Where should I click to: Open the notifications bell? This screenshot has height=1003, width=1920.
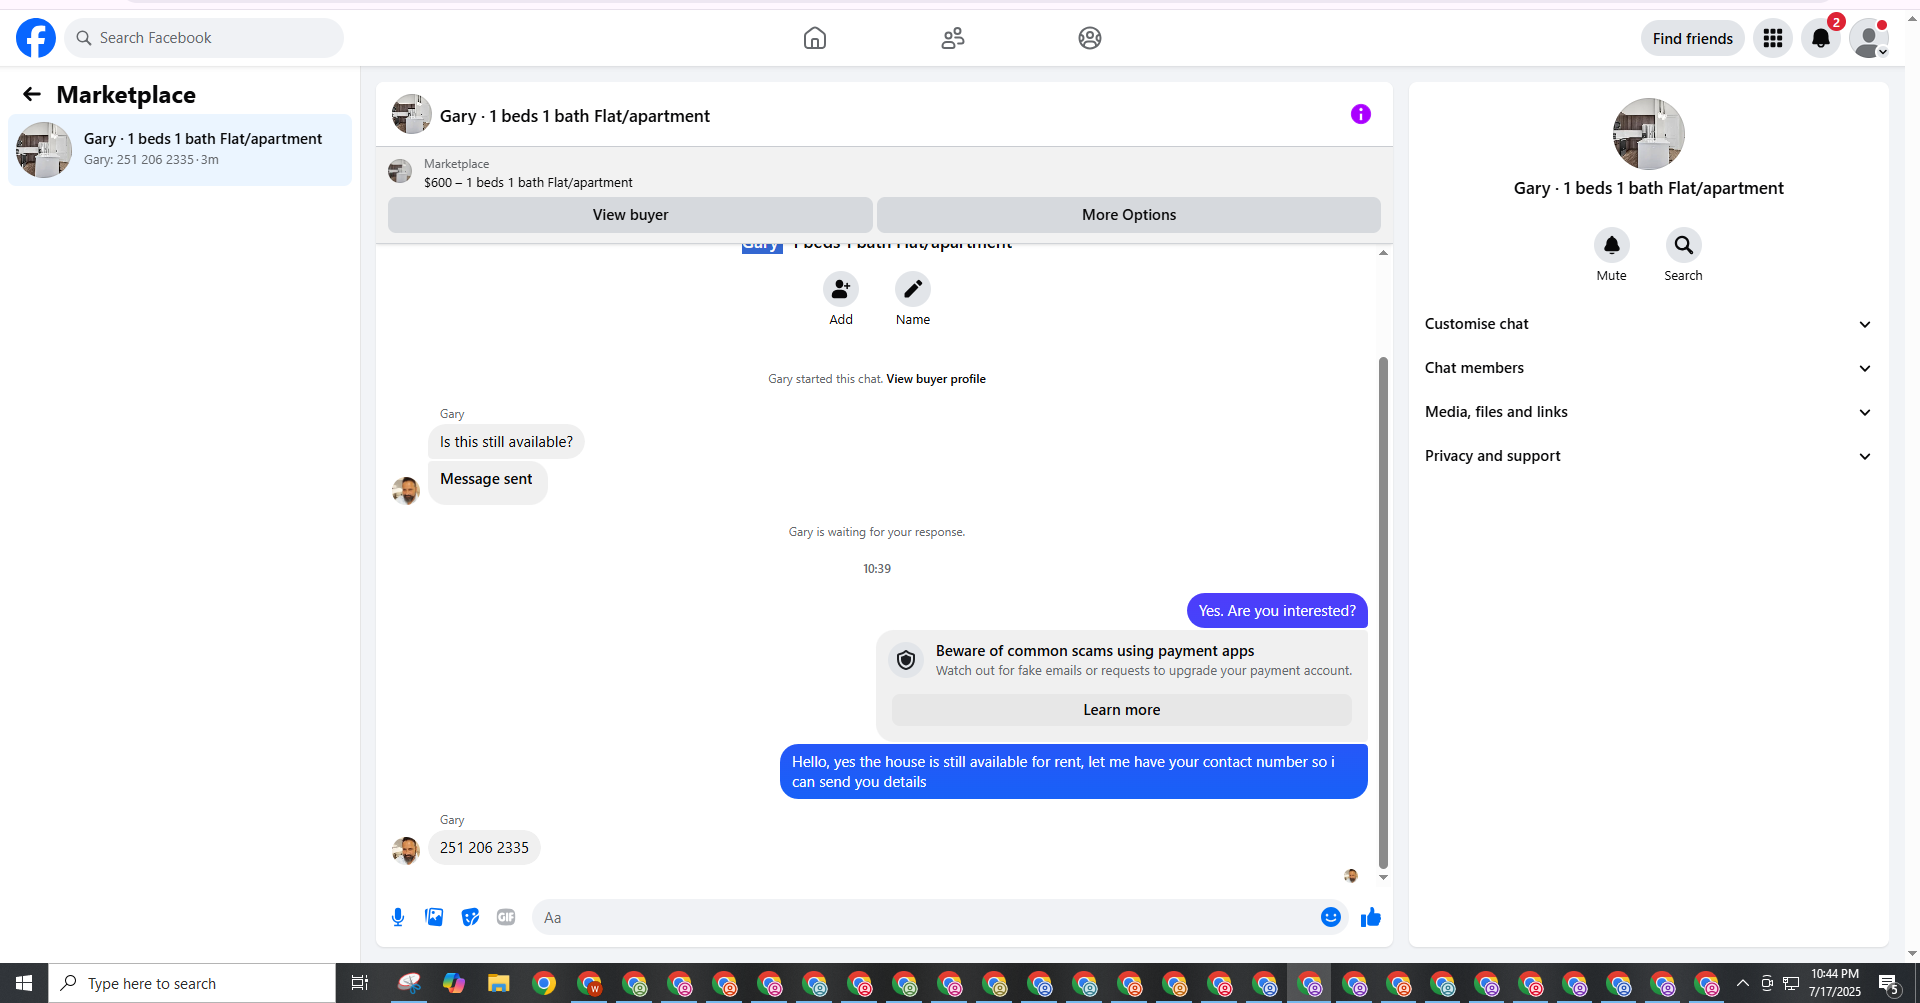click(x=1821, y=38)
